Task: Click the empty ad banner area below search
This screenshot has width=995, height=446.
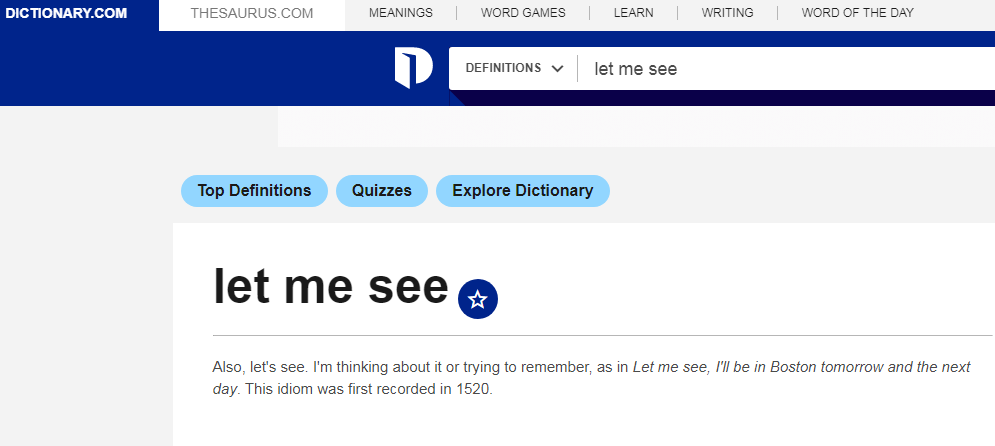Action: [636, 127]
